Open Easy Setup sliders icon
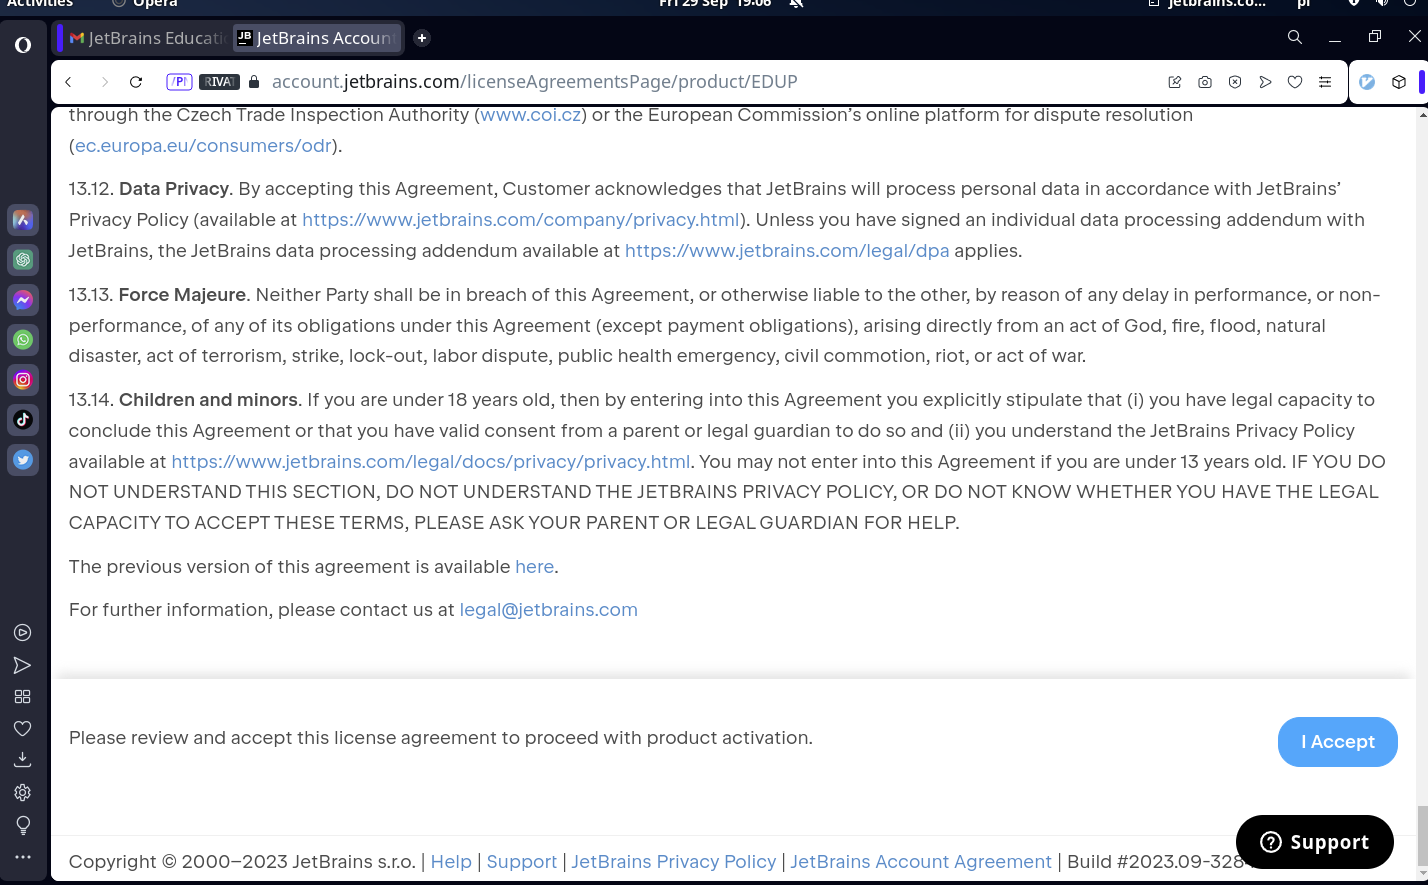The image size is (1428, 885). pyautogui.click(x=1325, y=82)
